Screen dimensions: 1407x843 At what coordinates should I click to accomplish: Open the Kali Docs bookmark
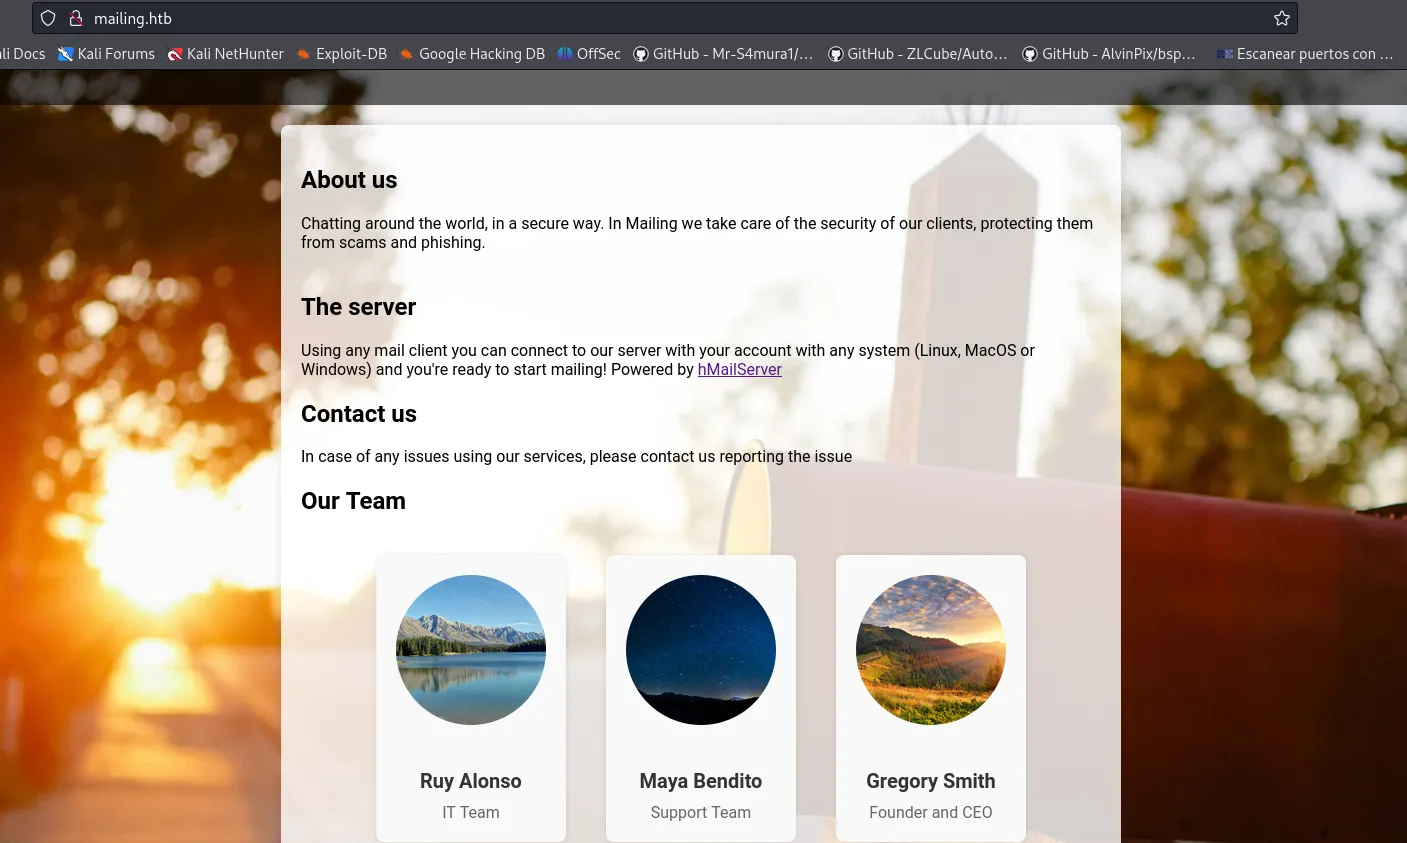coord(22,54)
